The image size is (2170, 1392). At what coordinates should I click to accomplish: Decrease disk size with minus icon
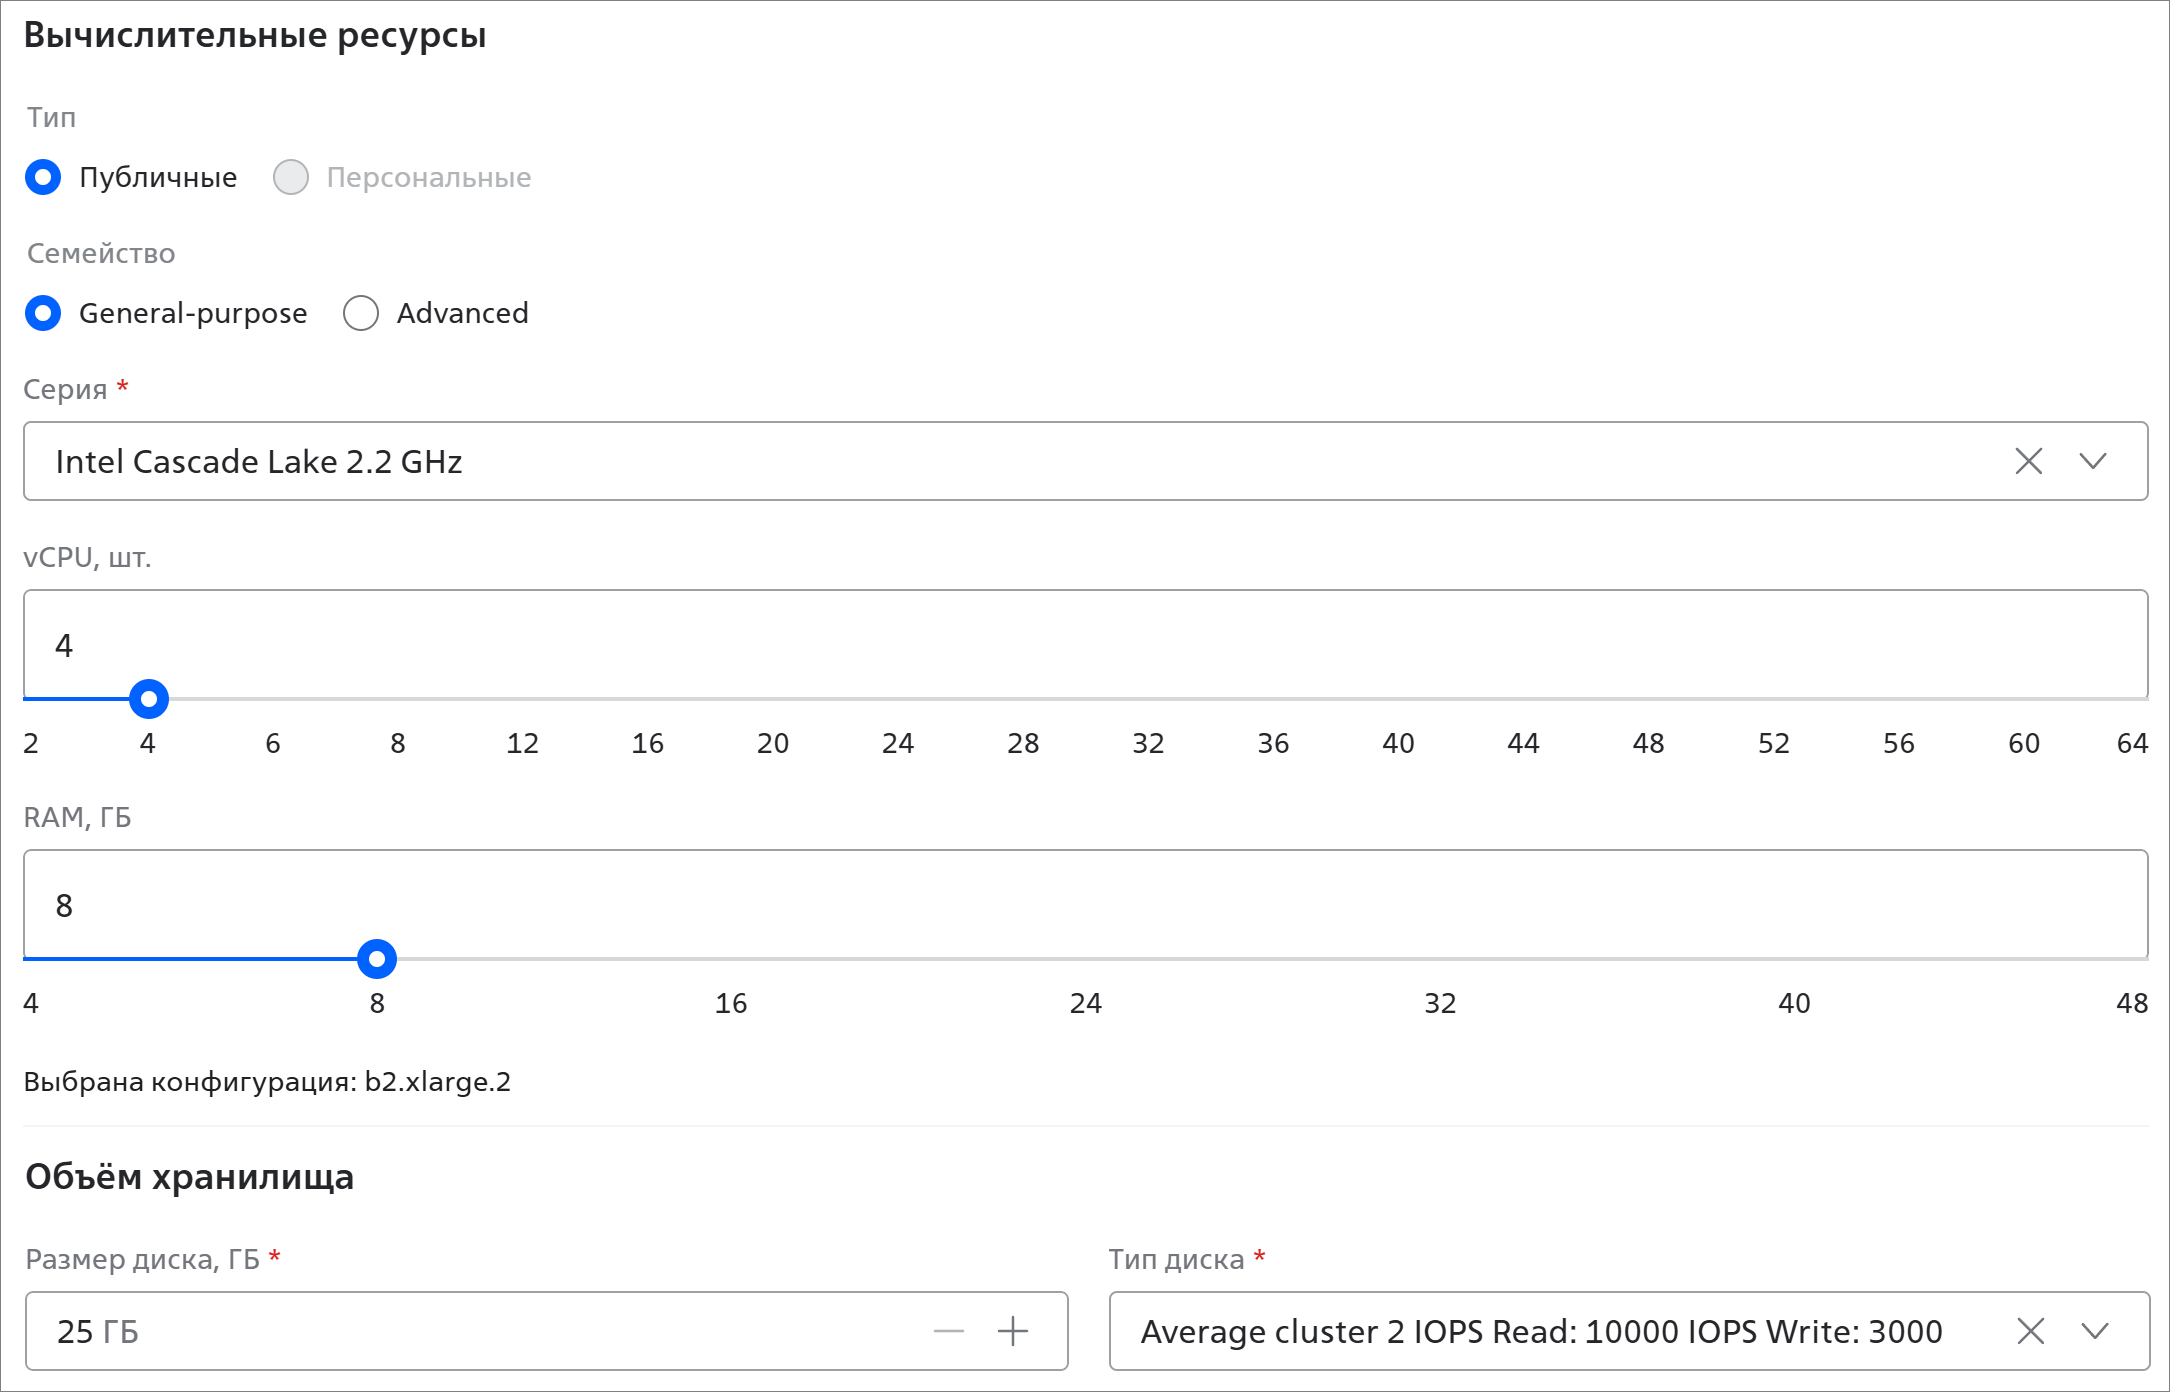[948, 1331]
